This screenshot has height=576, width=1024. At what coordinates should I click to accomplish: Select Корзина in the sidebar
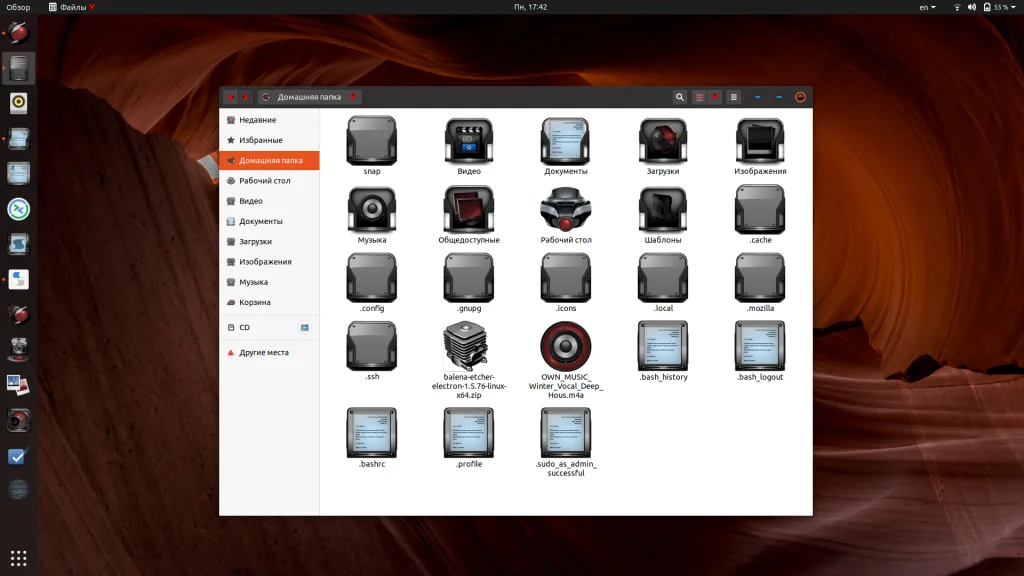(x=254, y=302)
